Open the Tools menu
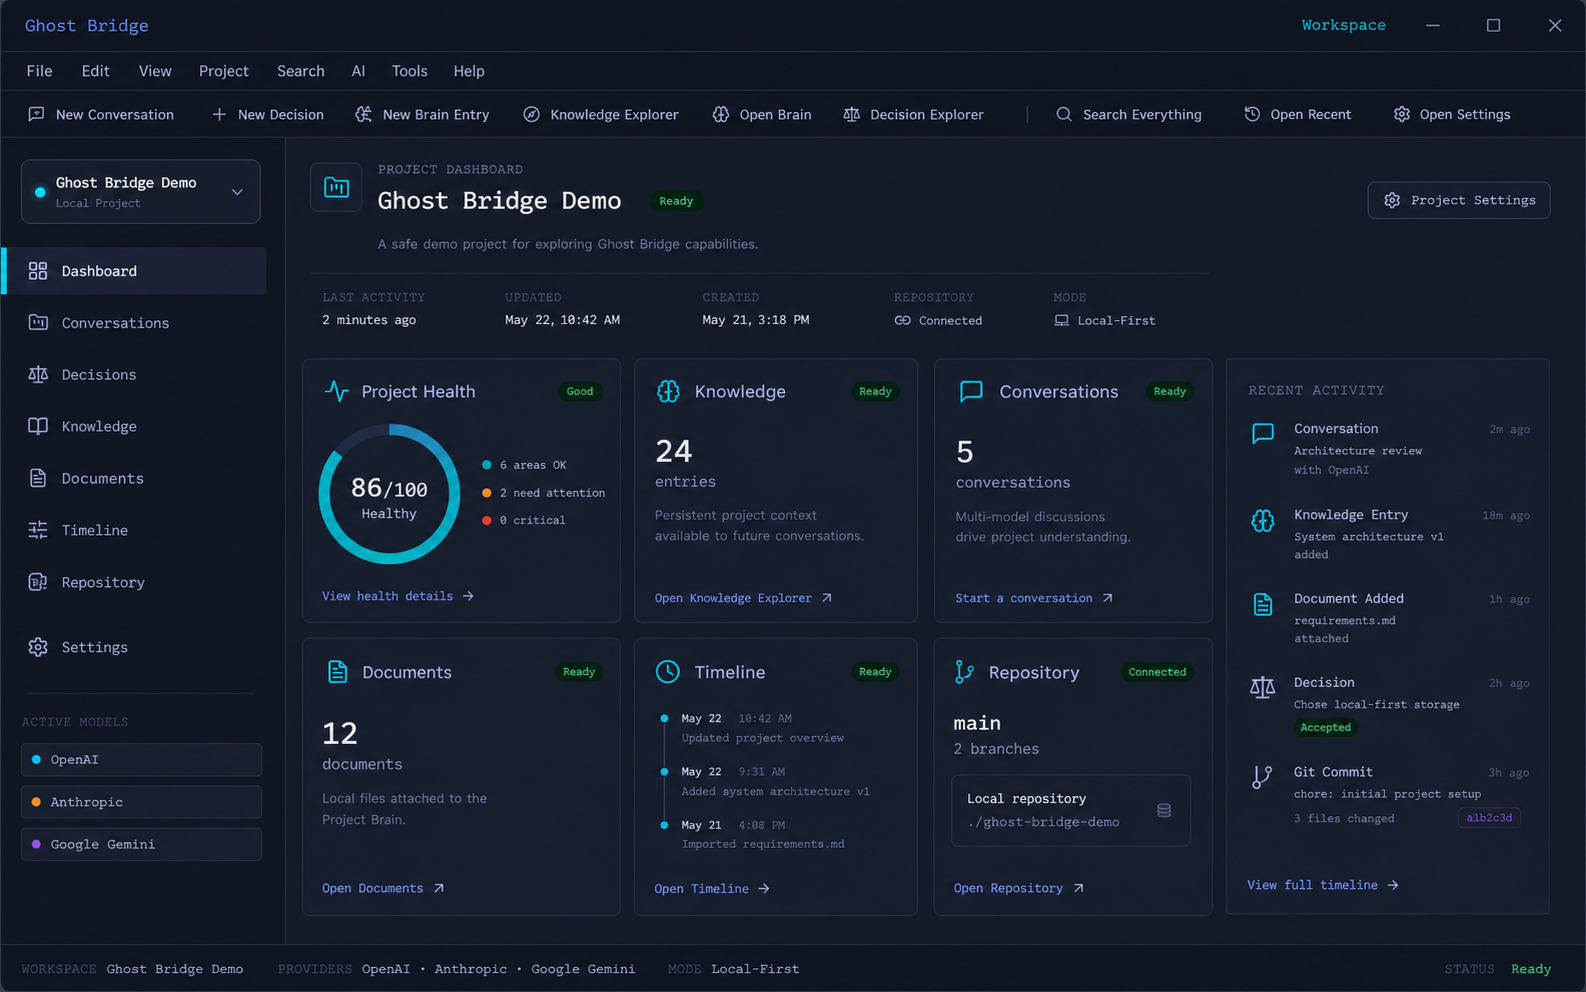Viewport: 1586px width, 992px height. pos(409,71)
